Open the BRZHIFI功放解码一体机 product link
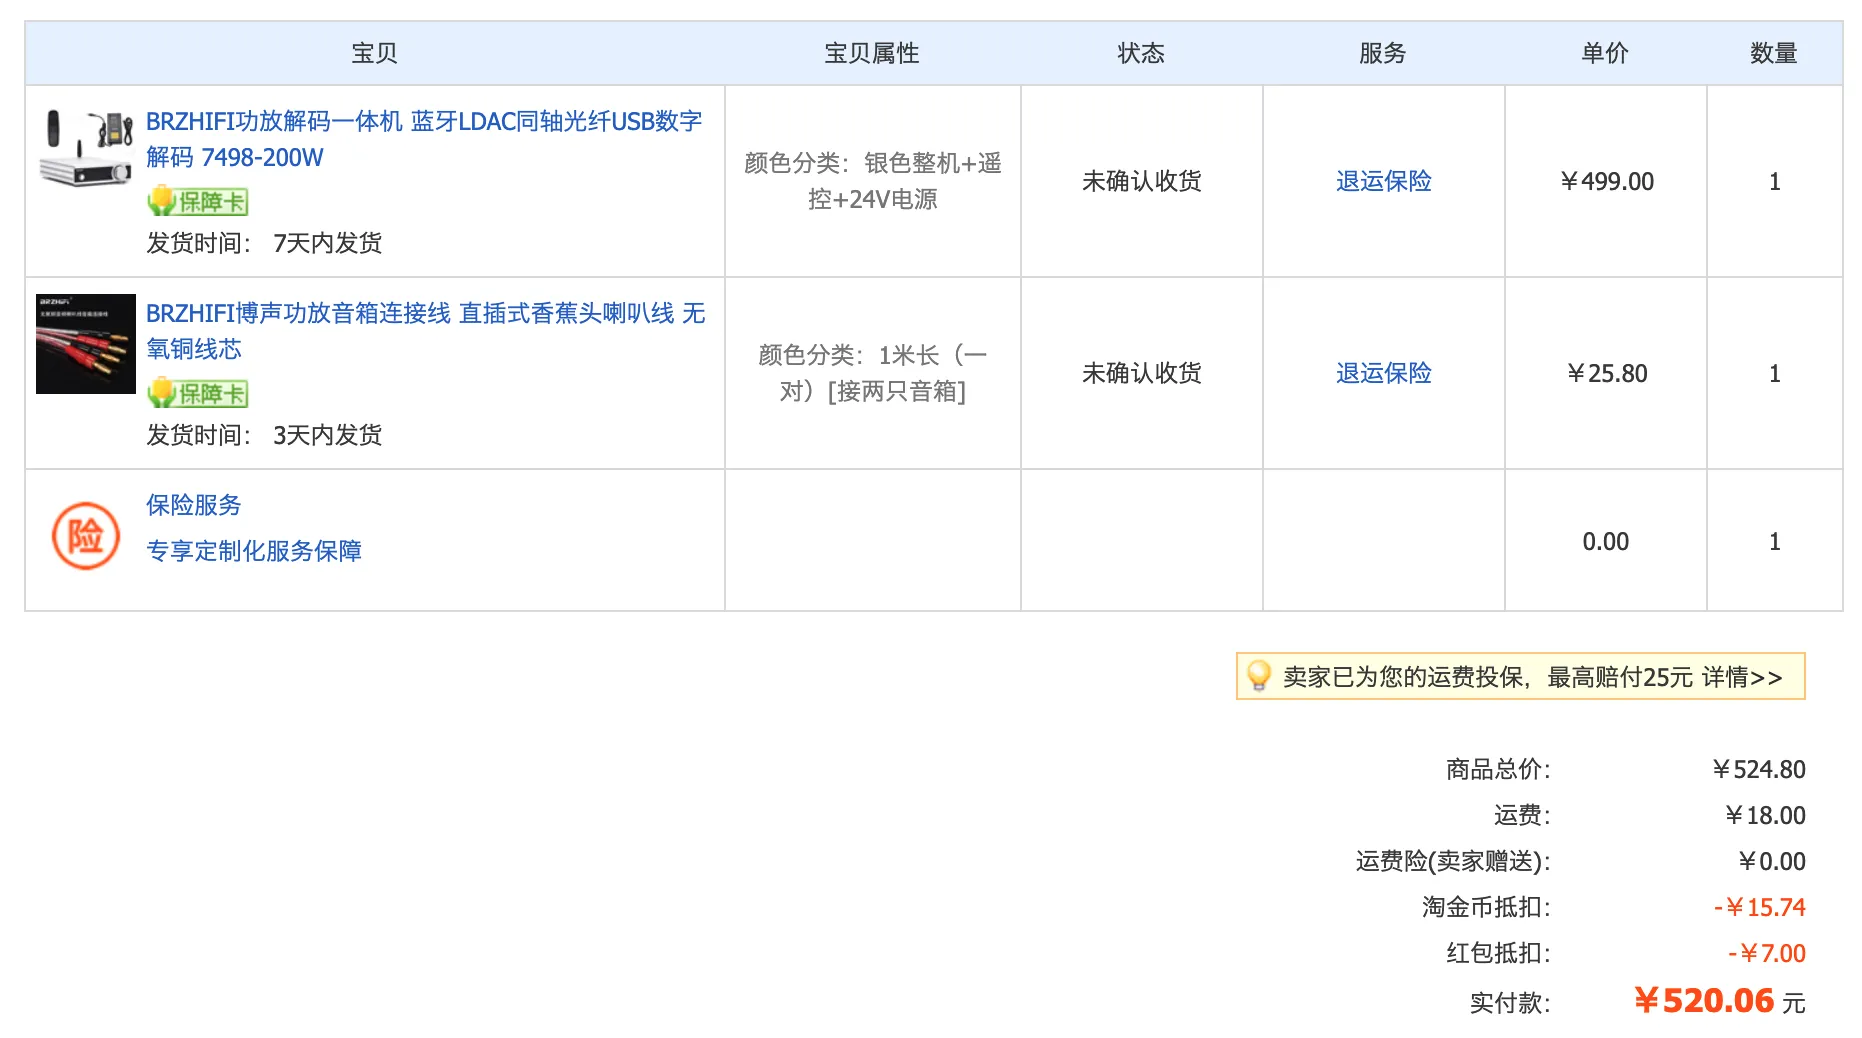Viewport: 1862px width, 1038px height. 424,139
